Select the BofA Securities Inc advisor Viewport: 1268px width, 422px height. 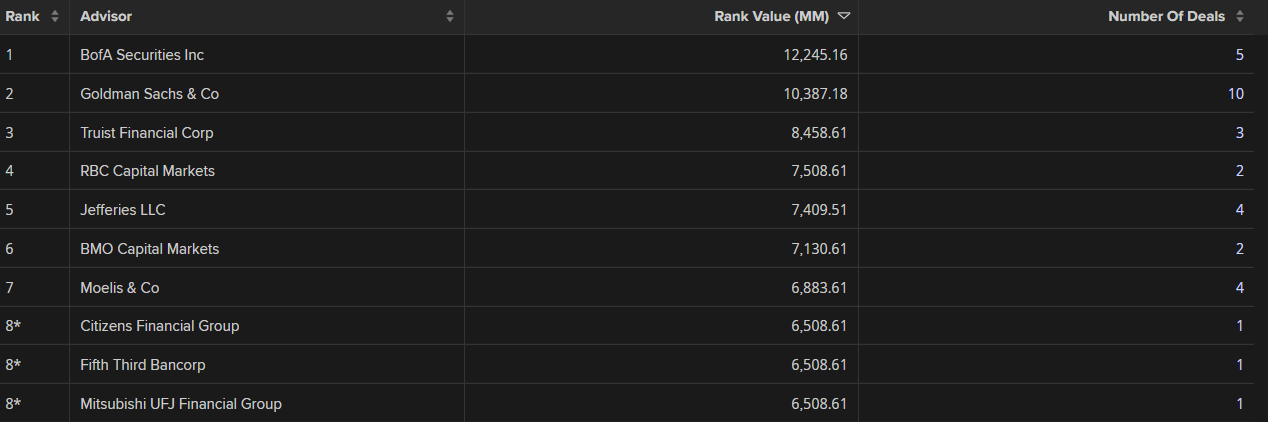click(x=142, y=55)
